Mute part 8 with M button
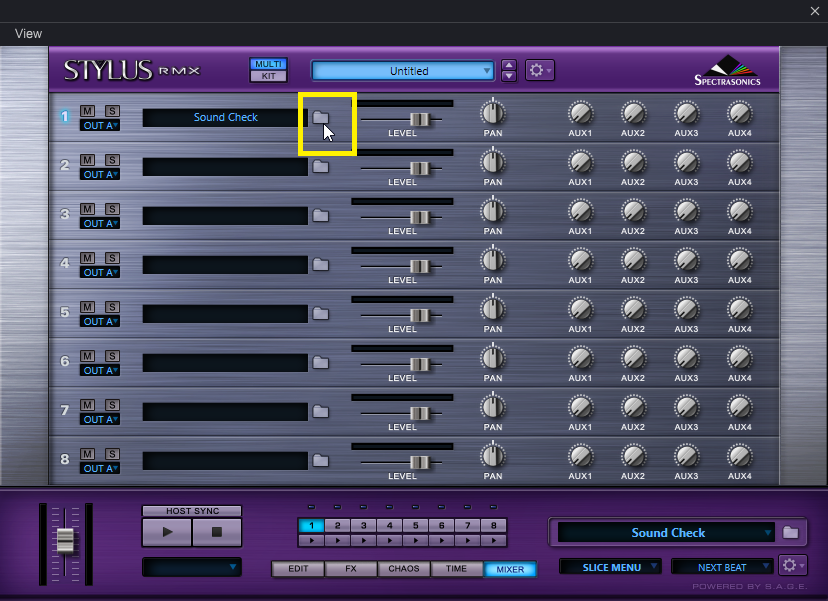This screenshot has height=601, width=828. click(x=88, y=454)
